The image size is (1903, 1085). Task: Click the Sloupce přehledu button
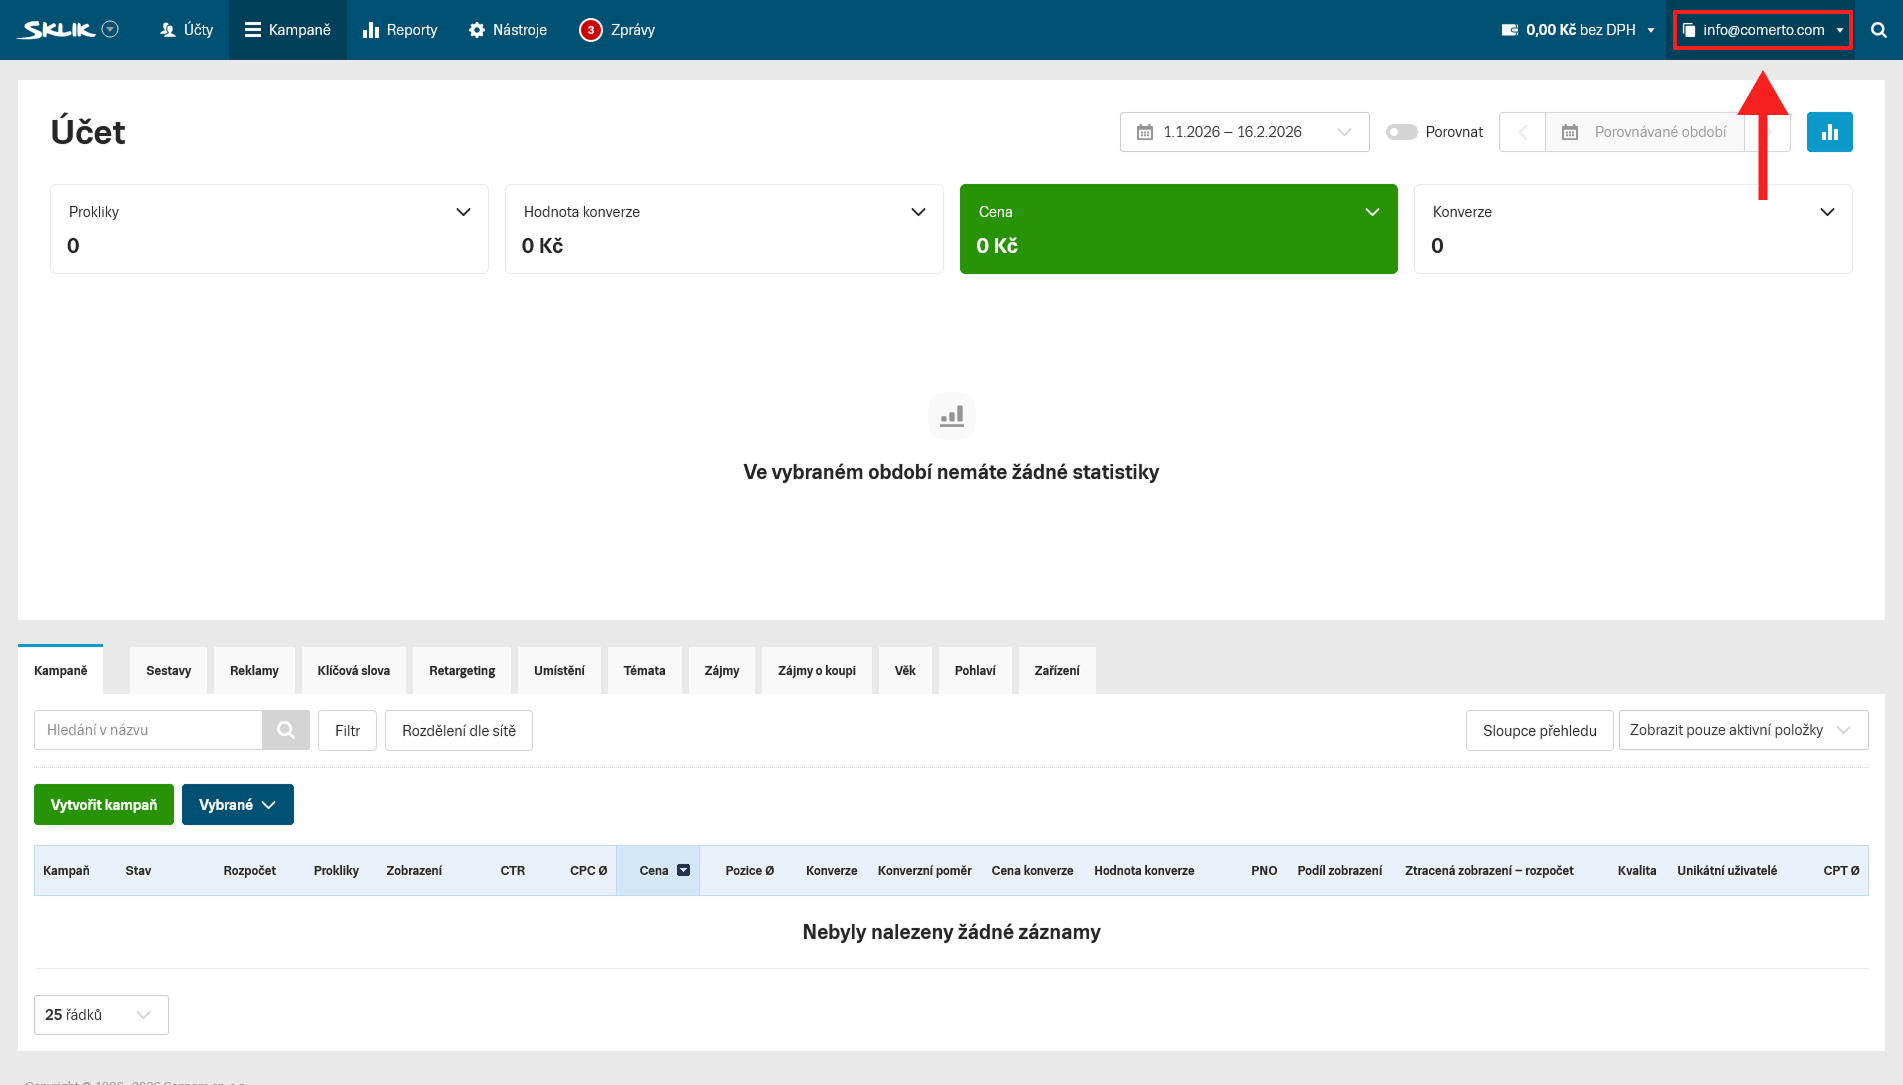[1539, 730]
